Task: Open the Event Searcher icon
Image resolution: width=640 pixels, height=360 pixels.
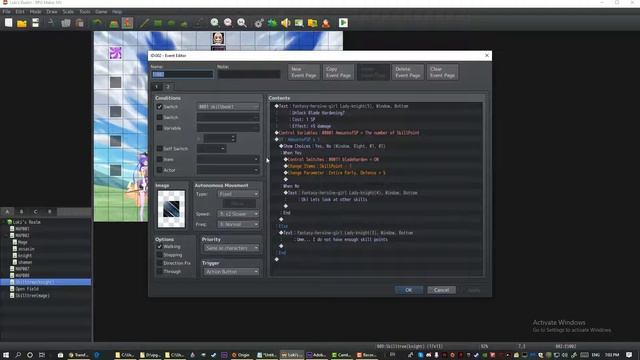Action: tap(299, 23)
